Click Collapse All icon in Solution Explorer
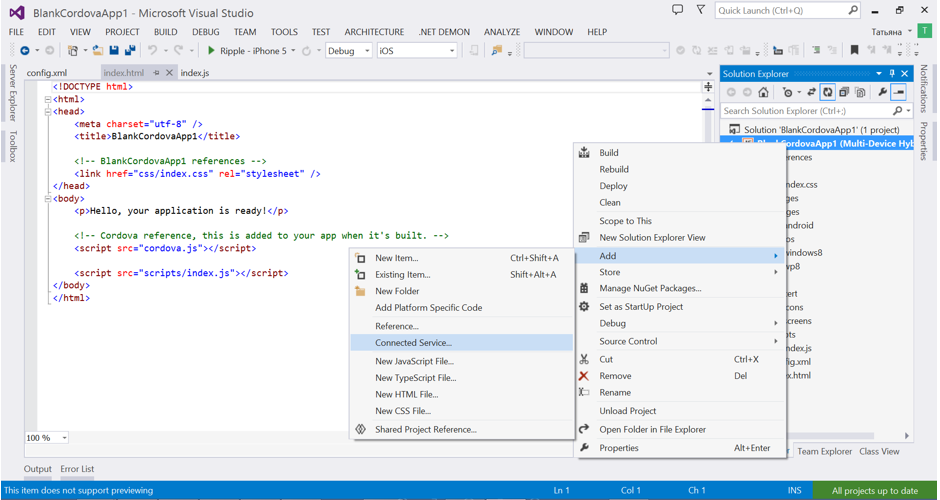Screen dimensions: 940x500 coord(844,92)
